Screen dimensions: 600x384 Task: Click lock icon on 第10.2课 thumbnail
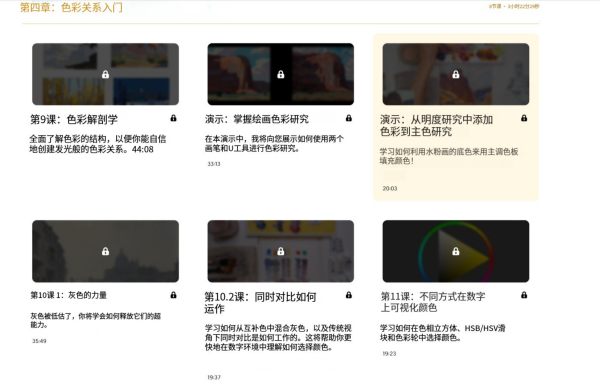280,251
